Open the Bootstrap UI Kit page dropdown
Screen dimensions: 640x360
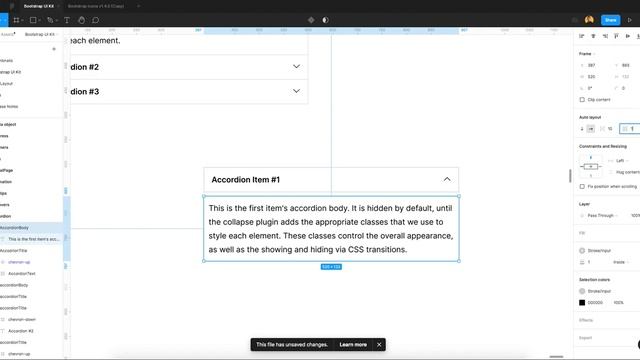click(41, 34)
